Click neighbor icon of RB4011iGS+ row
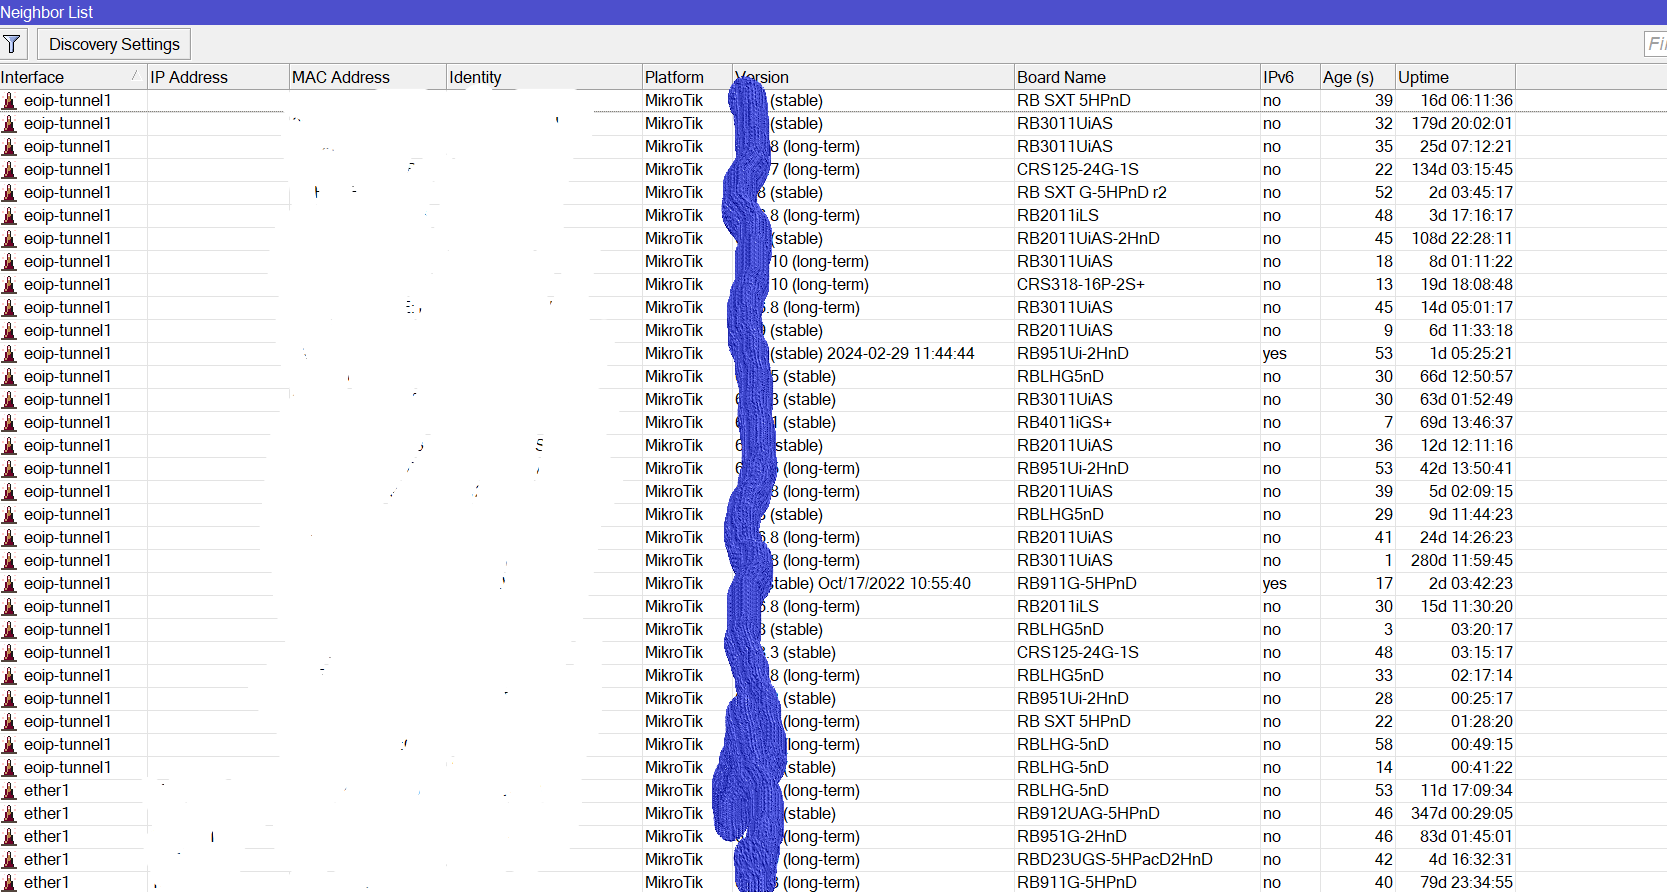The width and height of the screenshot is (1667, 892). [10, 422]
